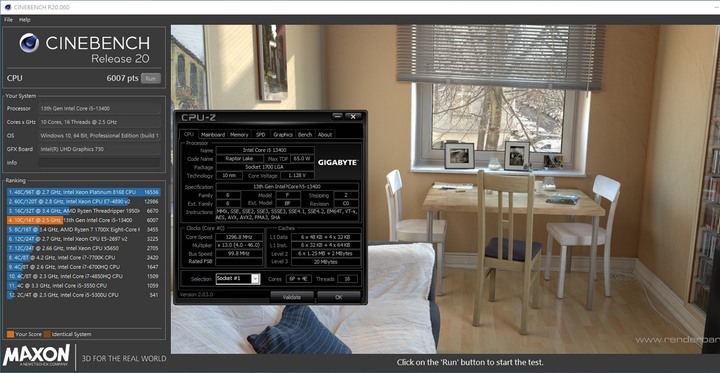Switch to the Memory tab in CPU-Z

(239, 135)
